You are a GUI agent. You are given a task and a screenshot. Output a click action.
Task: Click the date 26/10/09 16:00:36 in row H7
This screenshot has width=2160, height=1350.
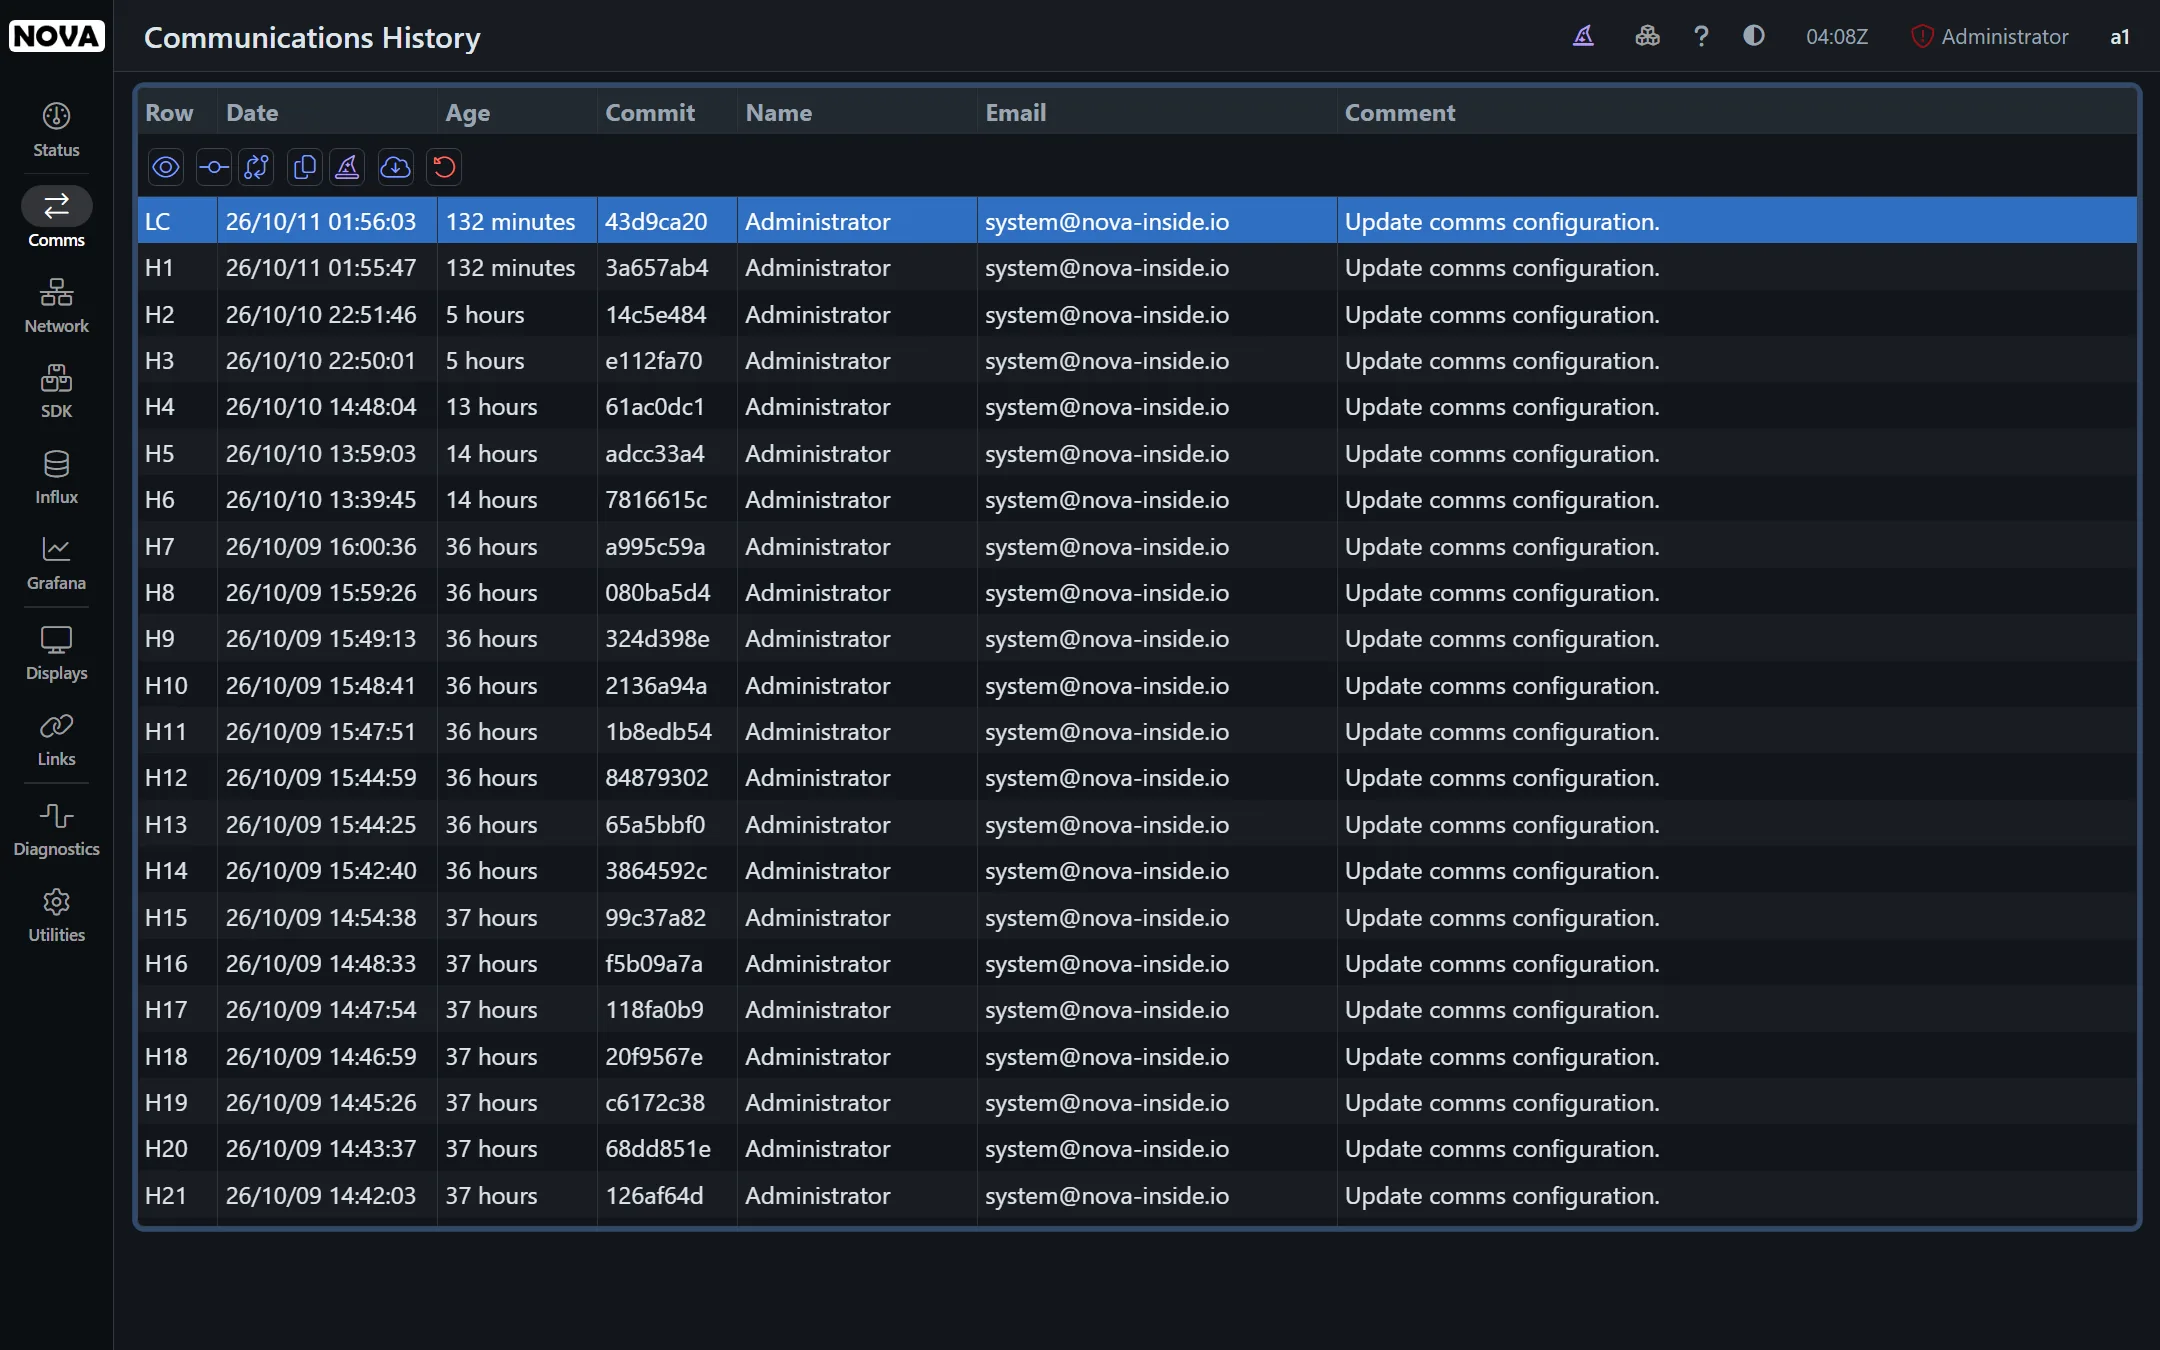click(x=321, y=547)
